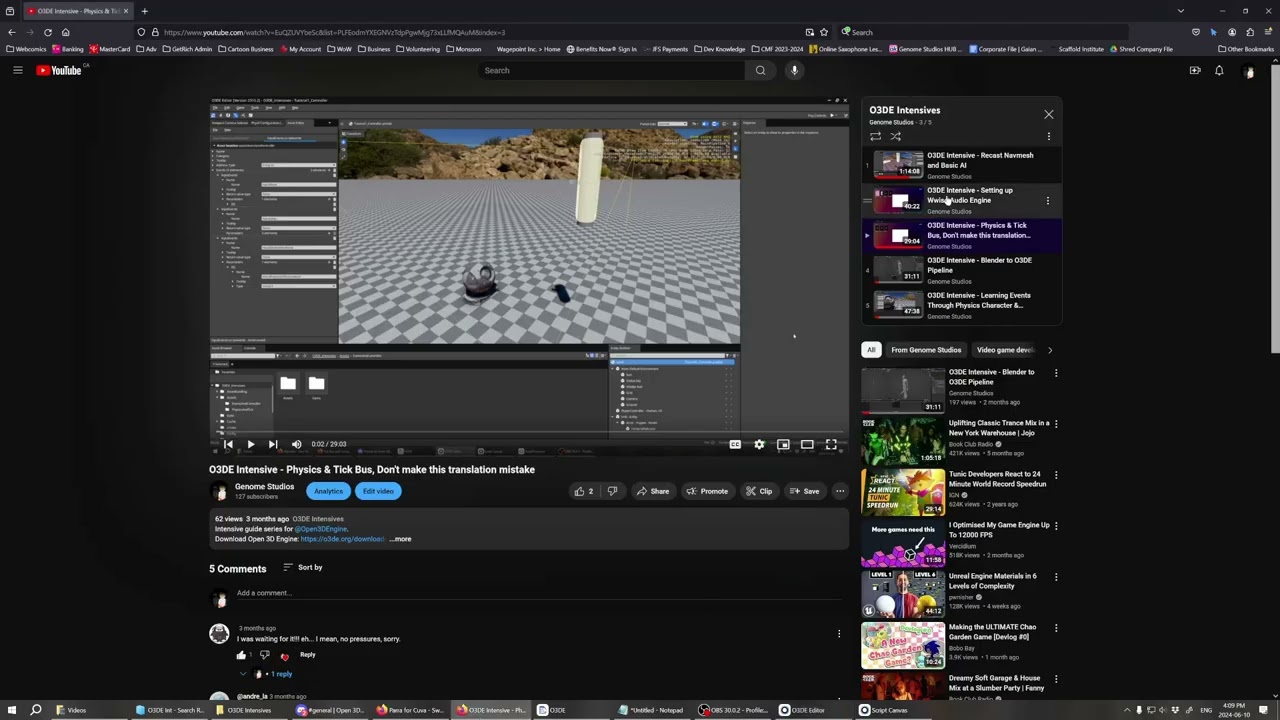
Task: Select the Video game development chip
Action: coord(1005,350)
